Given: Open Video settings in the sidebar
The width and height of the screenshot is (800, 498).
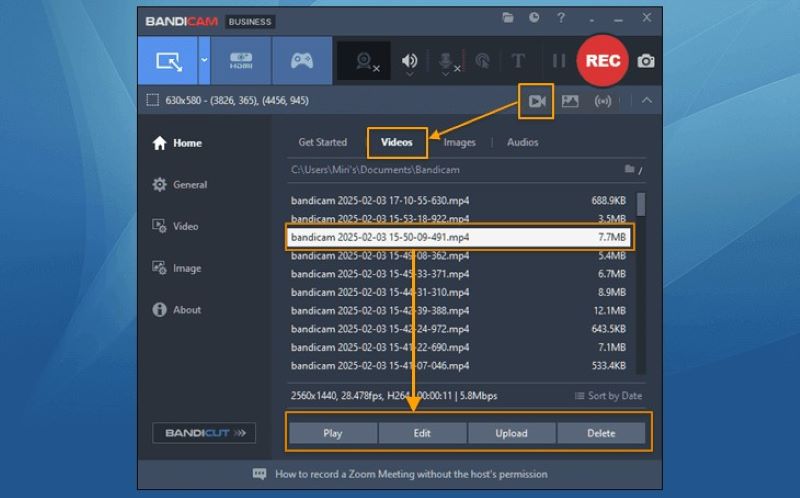Looking at the screenshot, I should point(175,226).
